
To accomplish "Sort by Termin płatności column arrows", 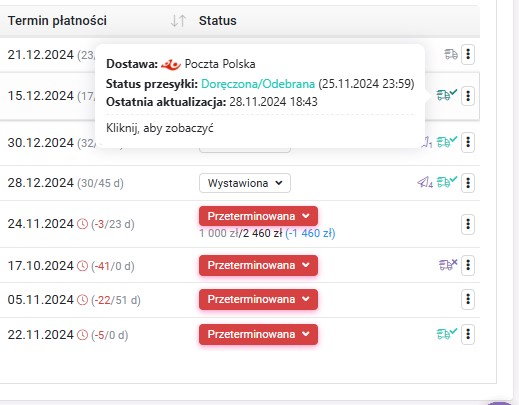I will click(178, 21).
